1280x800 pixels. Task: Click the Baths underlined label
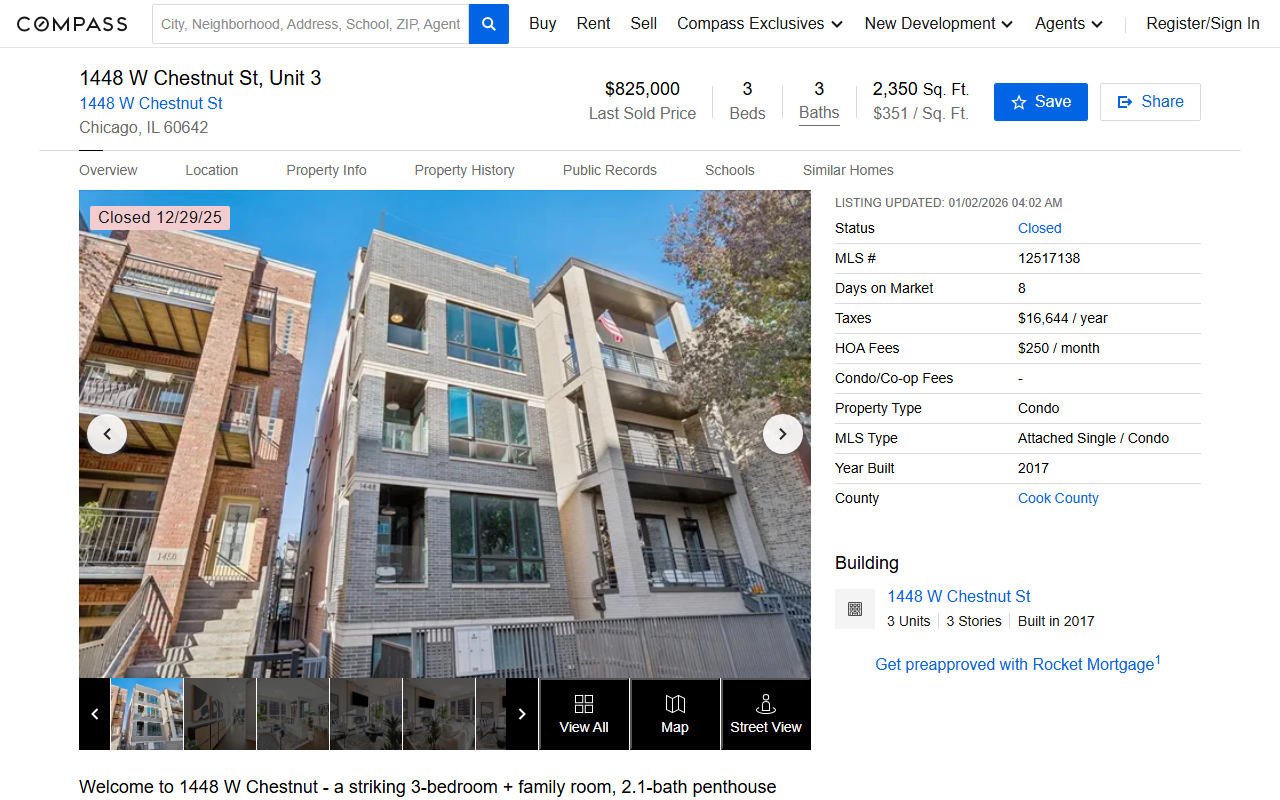coord(819,113)
